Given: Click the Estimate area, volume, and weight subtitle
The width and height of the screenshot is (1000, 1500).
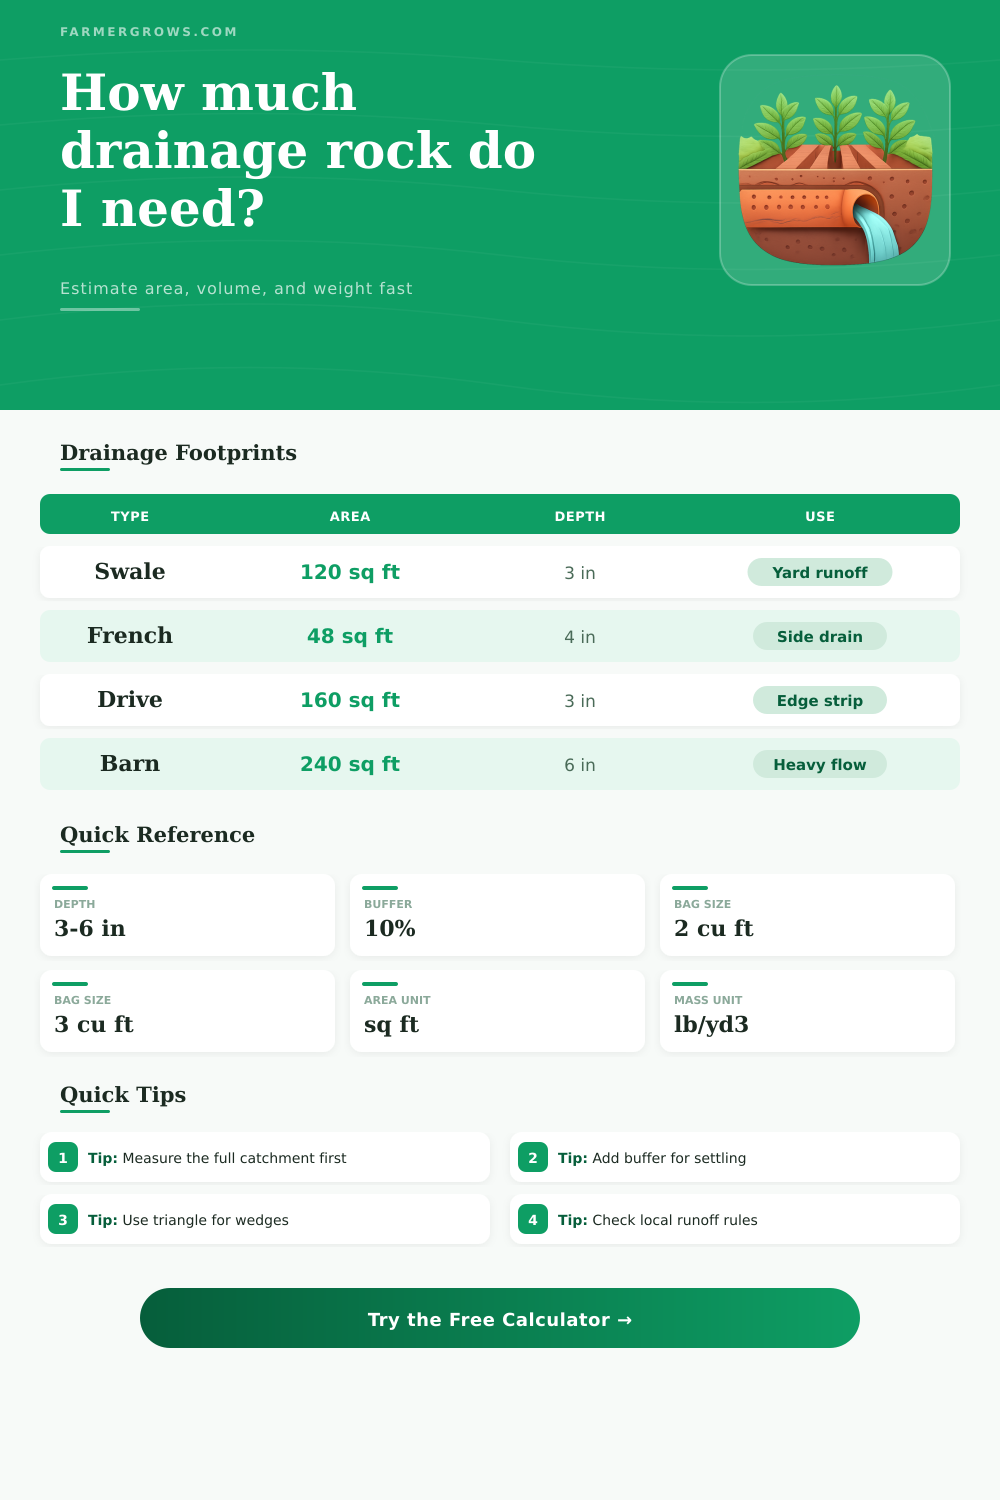Looking at the screenshot, I should pyautogui.click(x=236, y=288).
